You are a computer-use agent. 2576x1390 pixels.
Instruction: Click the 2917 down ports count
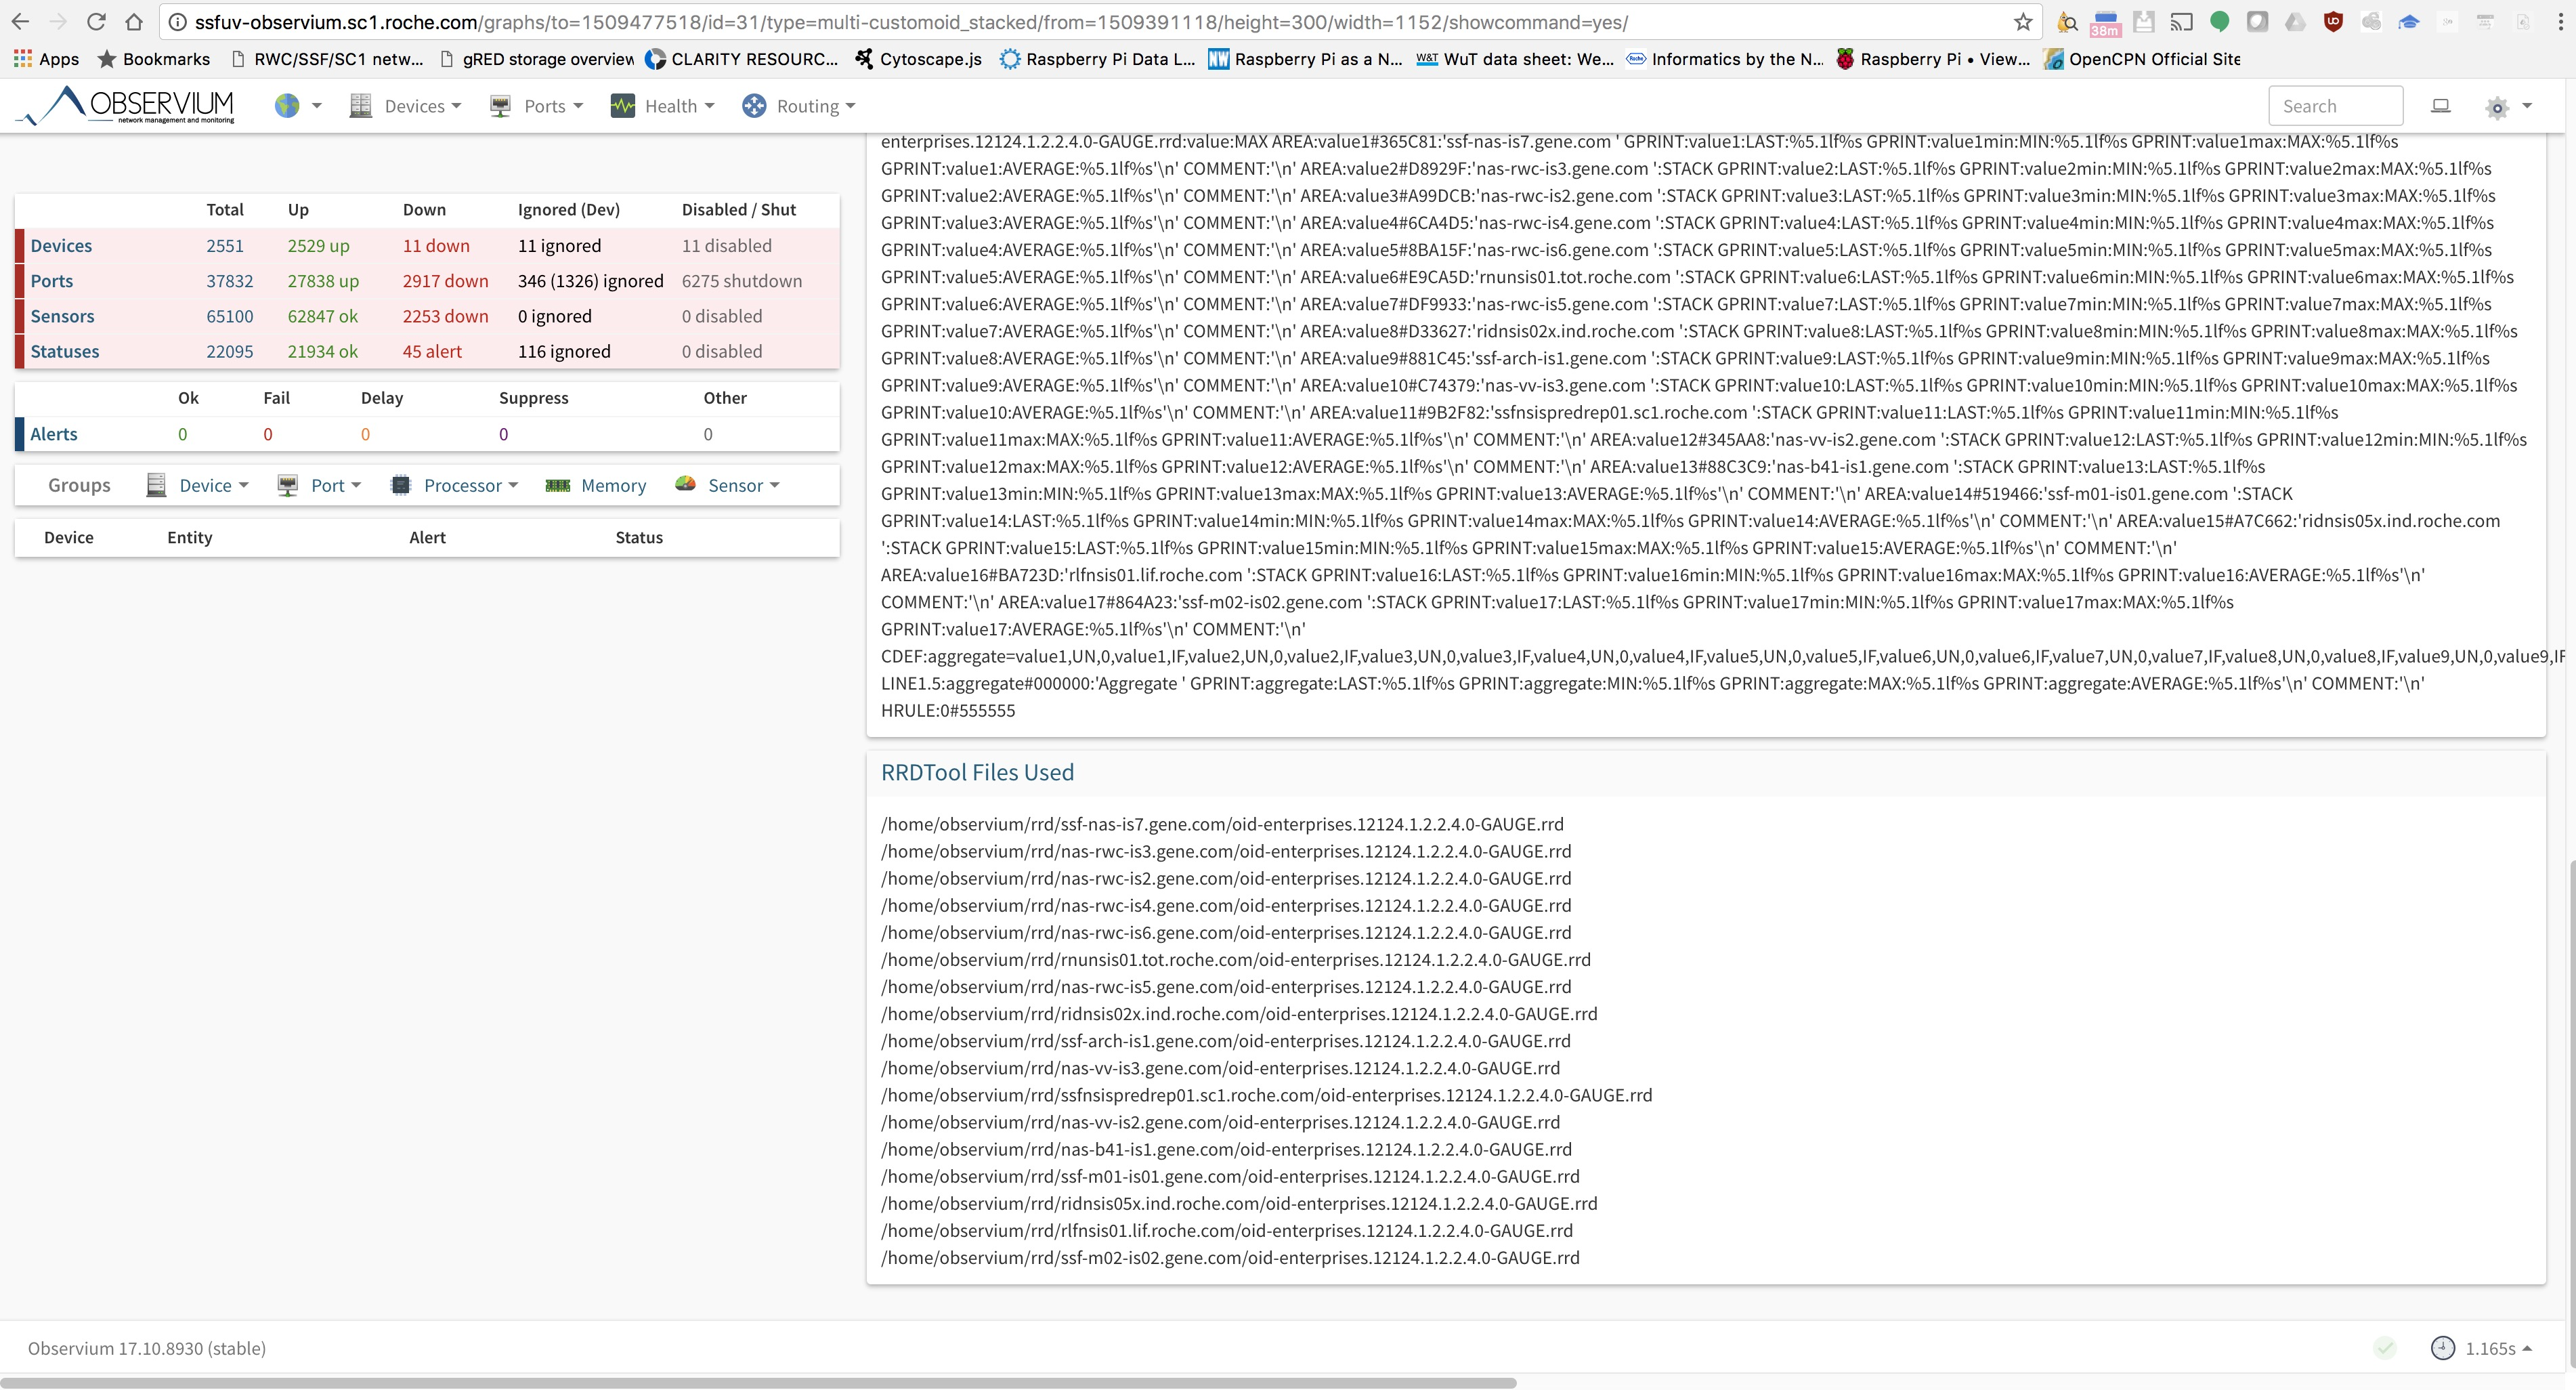coord(446,281)
